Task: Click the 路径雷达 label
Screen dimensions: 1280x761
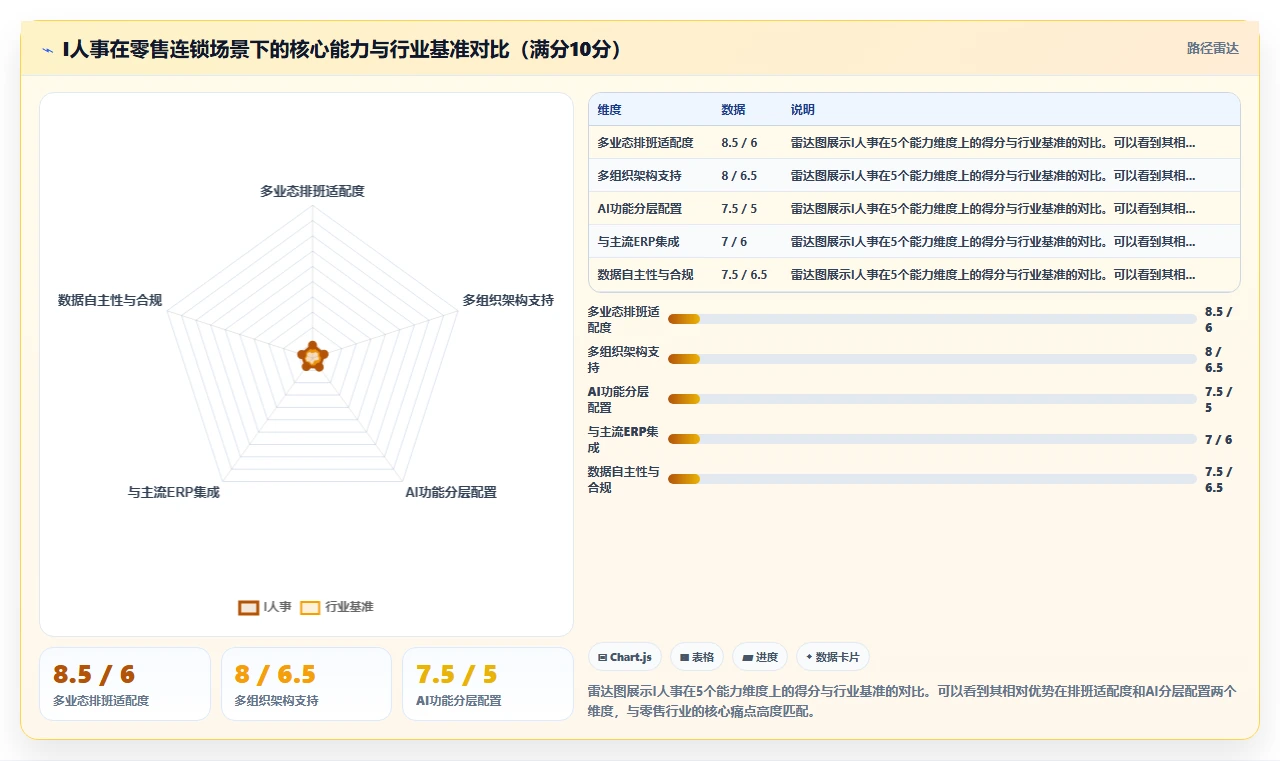Action: (1212, 48)
